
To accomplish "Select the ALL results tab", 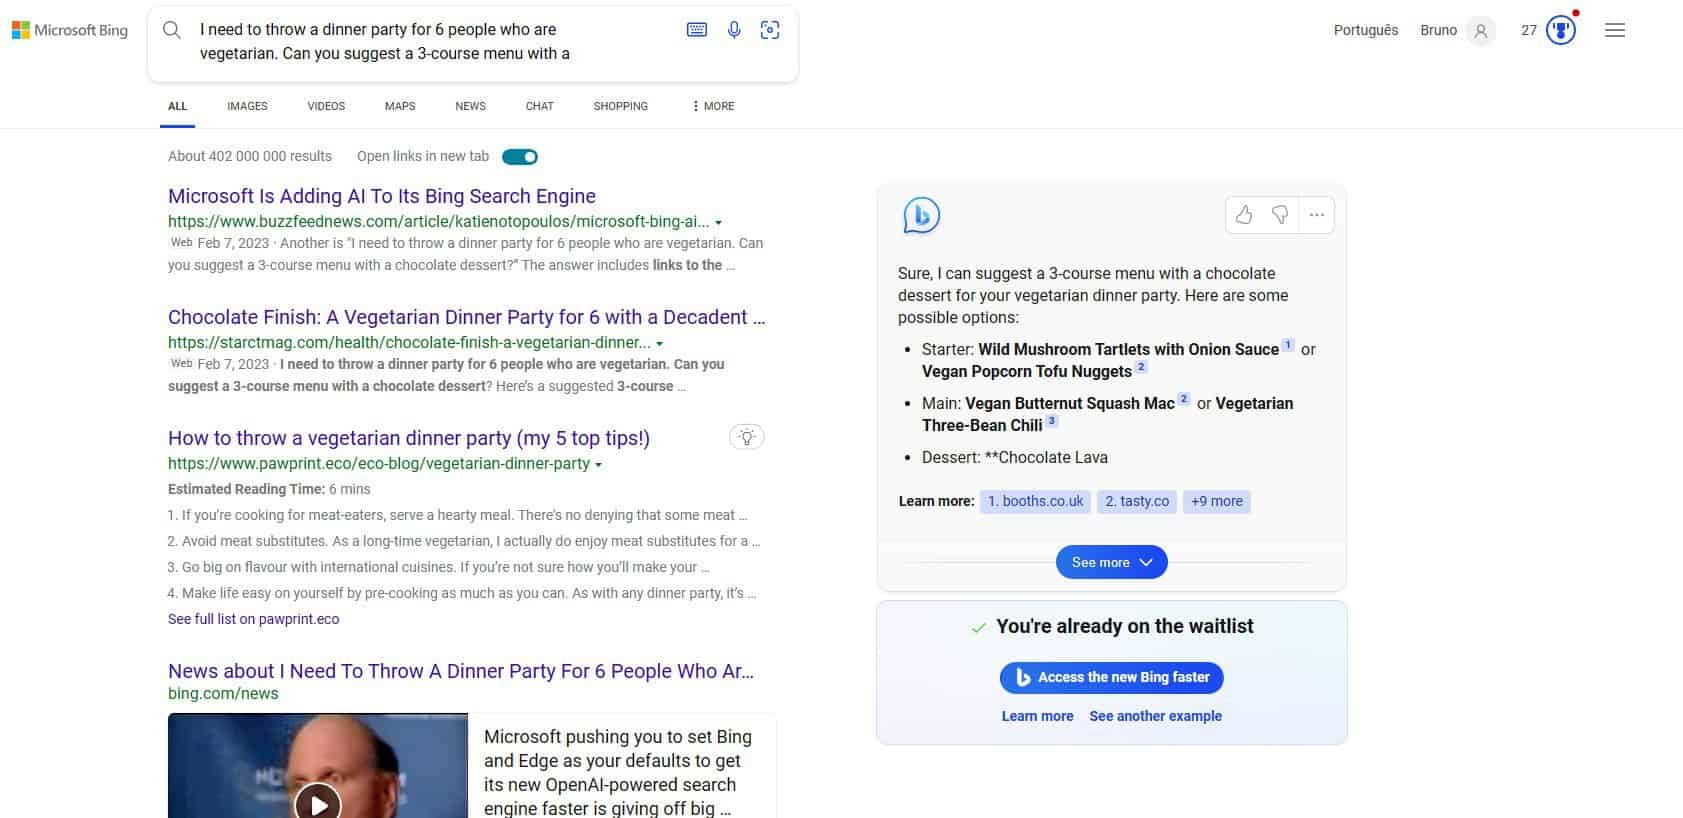I will tap(178, 106).
